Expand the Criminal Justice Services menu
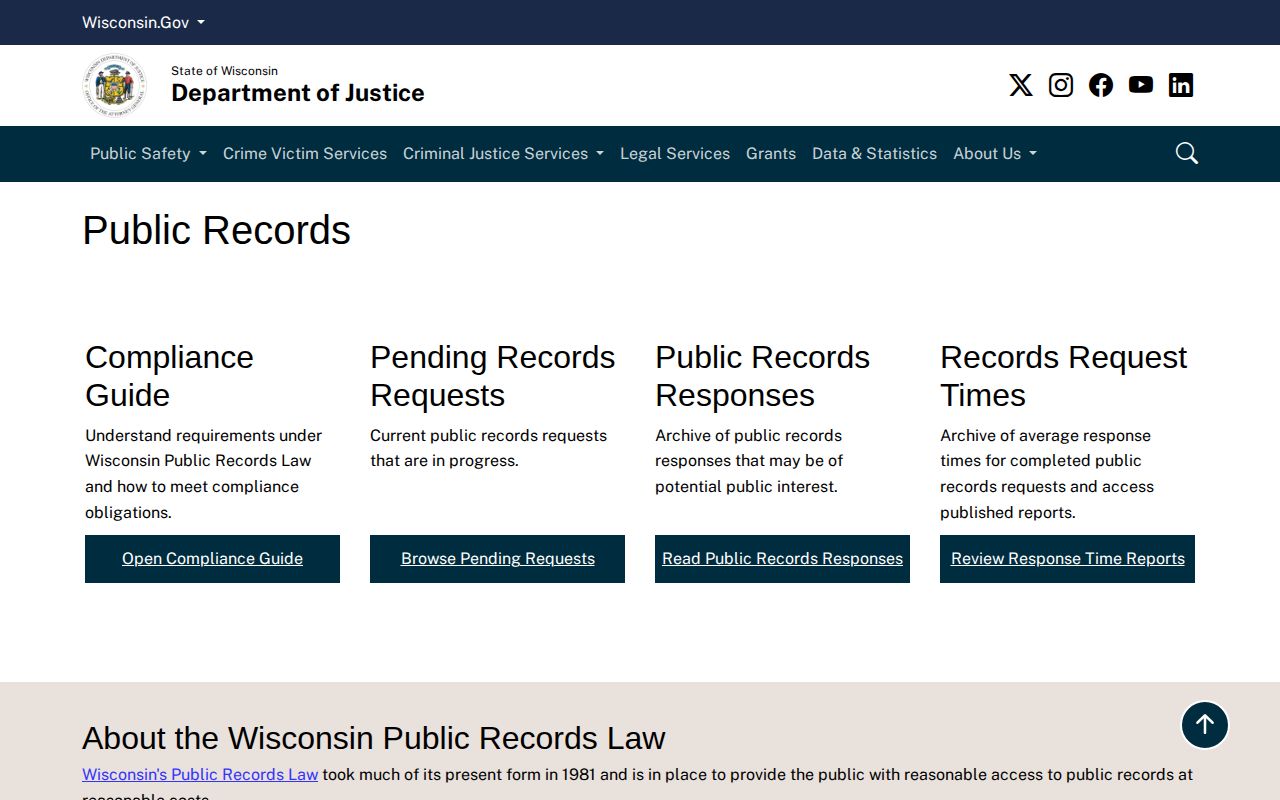1280x800 pixels. point(503,153)
